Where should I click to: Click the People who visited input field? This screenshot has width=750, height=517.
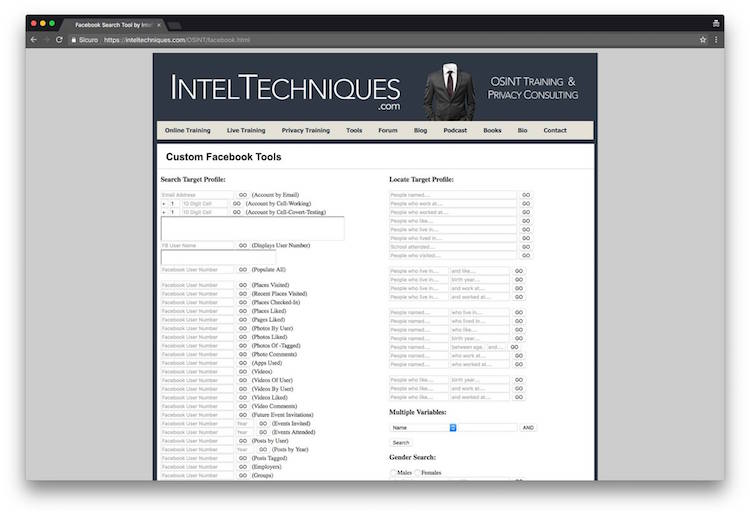click(453, 255)
